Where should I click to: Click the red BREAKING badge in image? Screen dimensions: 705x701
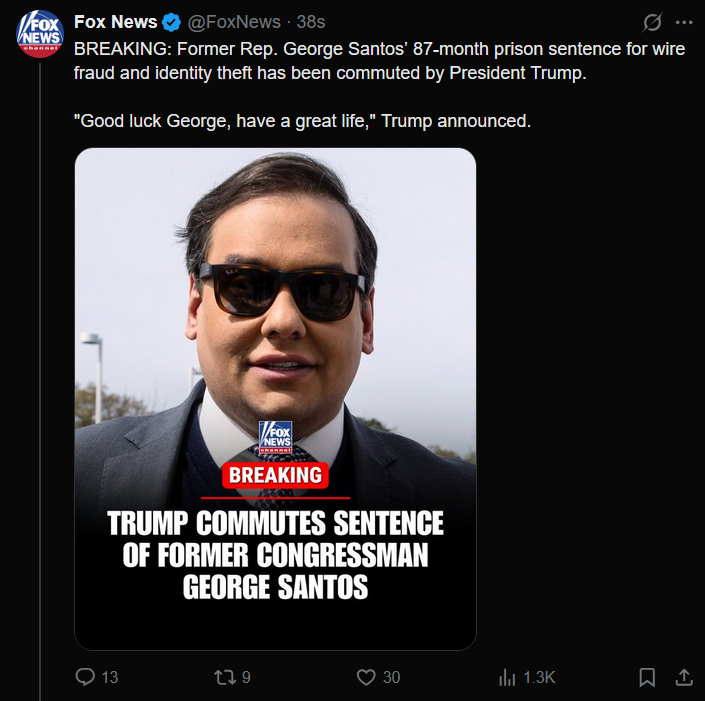pos(275,475)
